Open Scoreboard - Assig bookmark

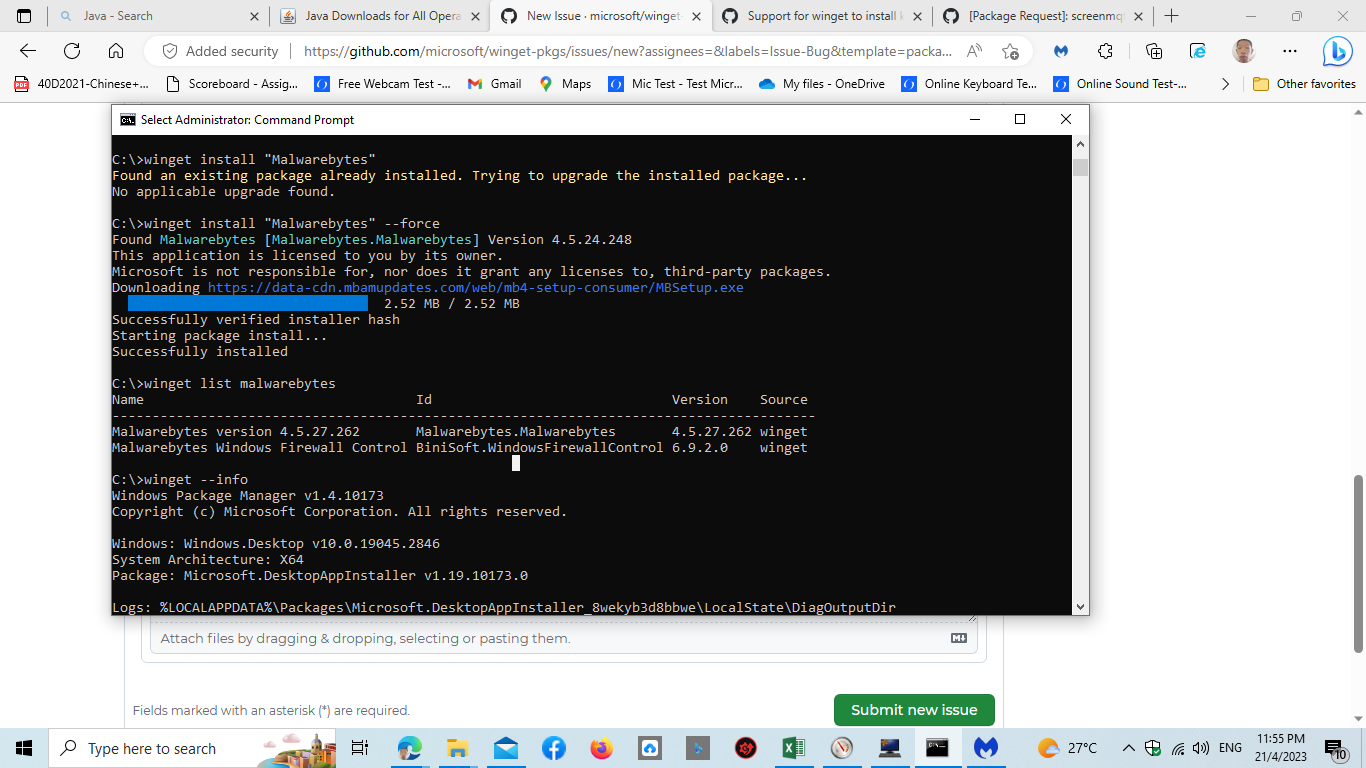coord(232,84)
